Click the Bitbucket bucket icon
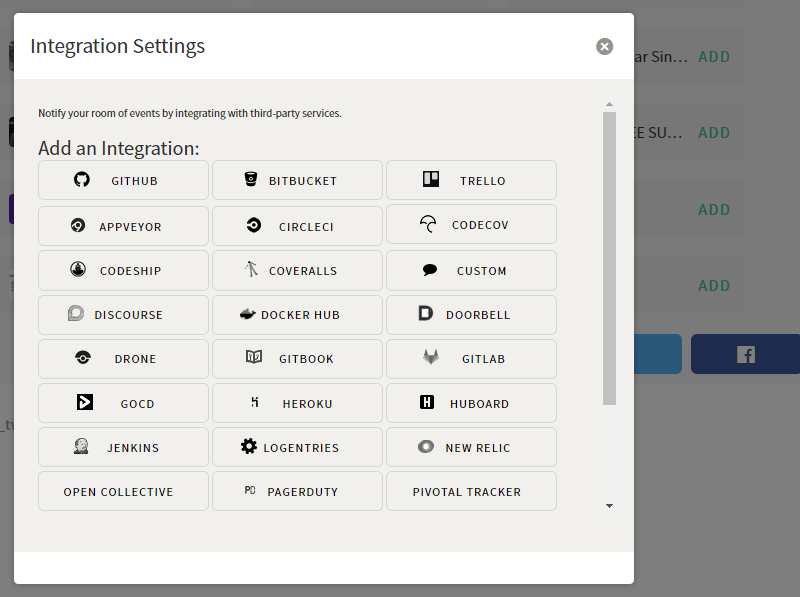This screenshot has height=597, width=800. tap(251, 180)
